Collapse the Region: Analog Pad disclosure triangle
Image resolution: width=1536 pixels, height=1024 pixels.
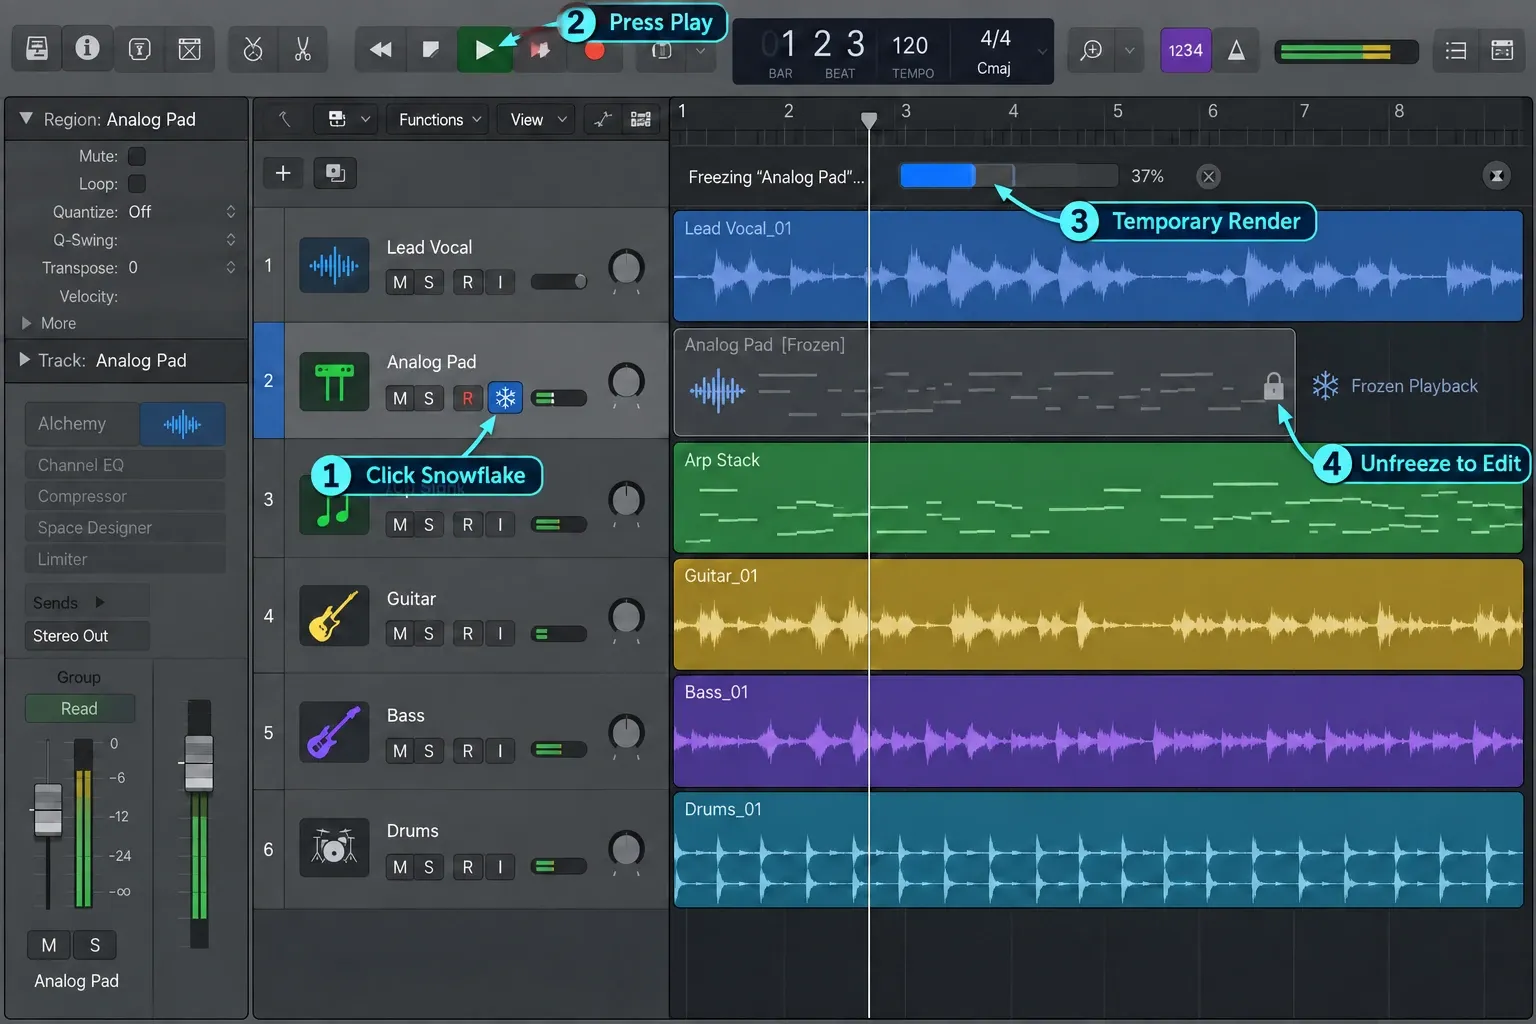[x=26, y=118]
